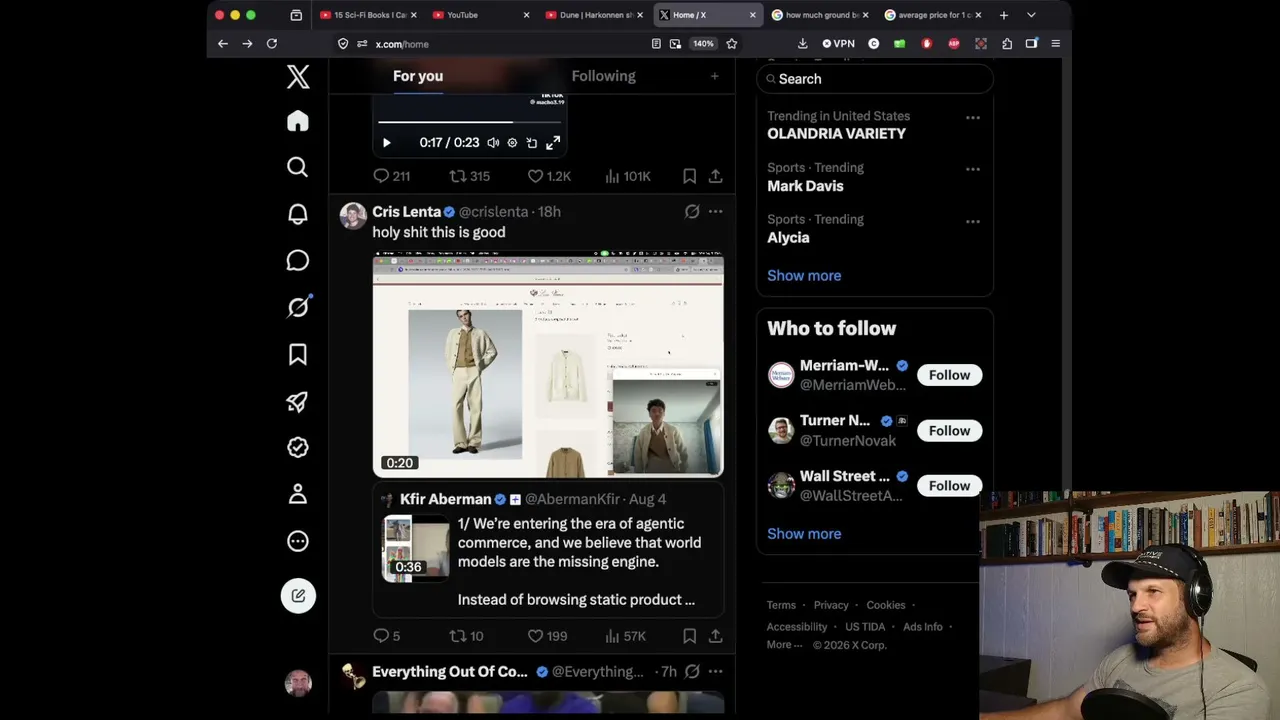The image size is (1280, 720).
Task: Follow Wall Street account
Action: (x=949, y=486)
